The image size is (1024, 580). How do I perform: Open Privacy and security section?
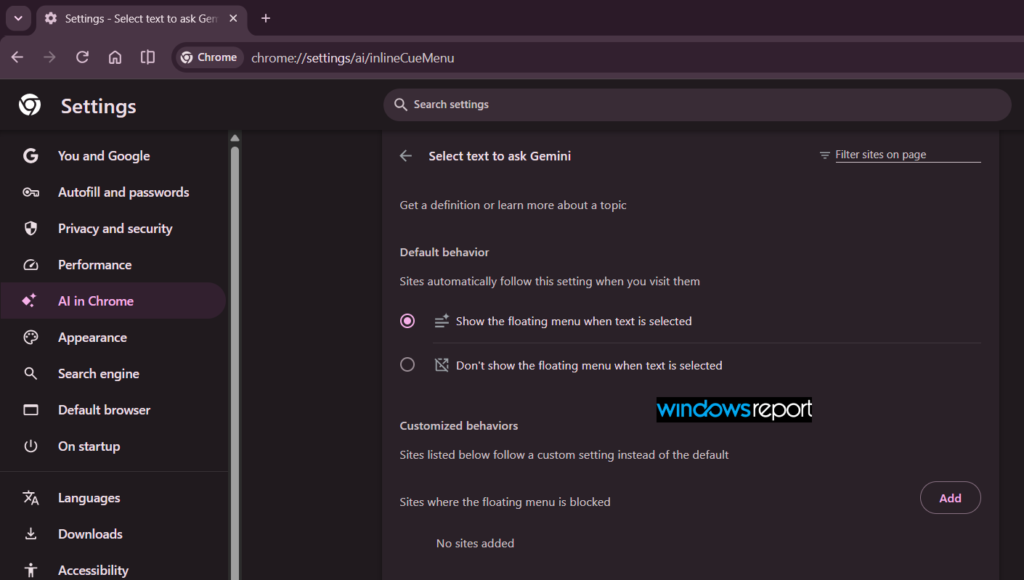(114, 229)
